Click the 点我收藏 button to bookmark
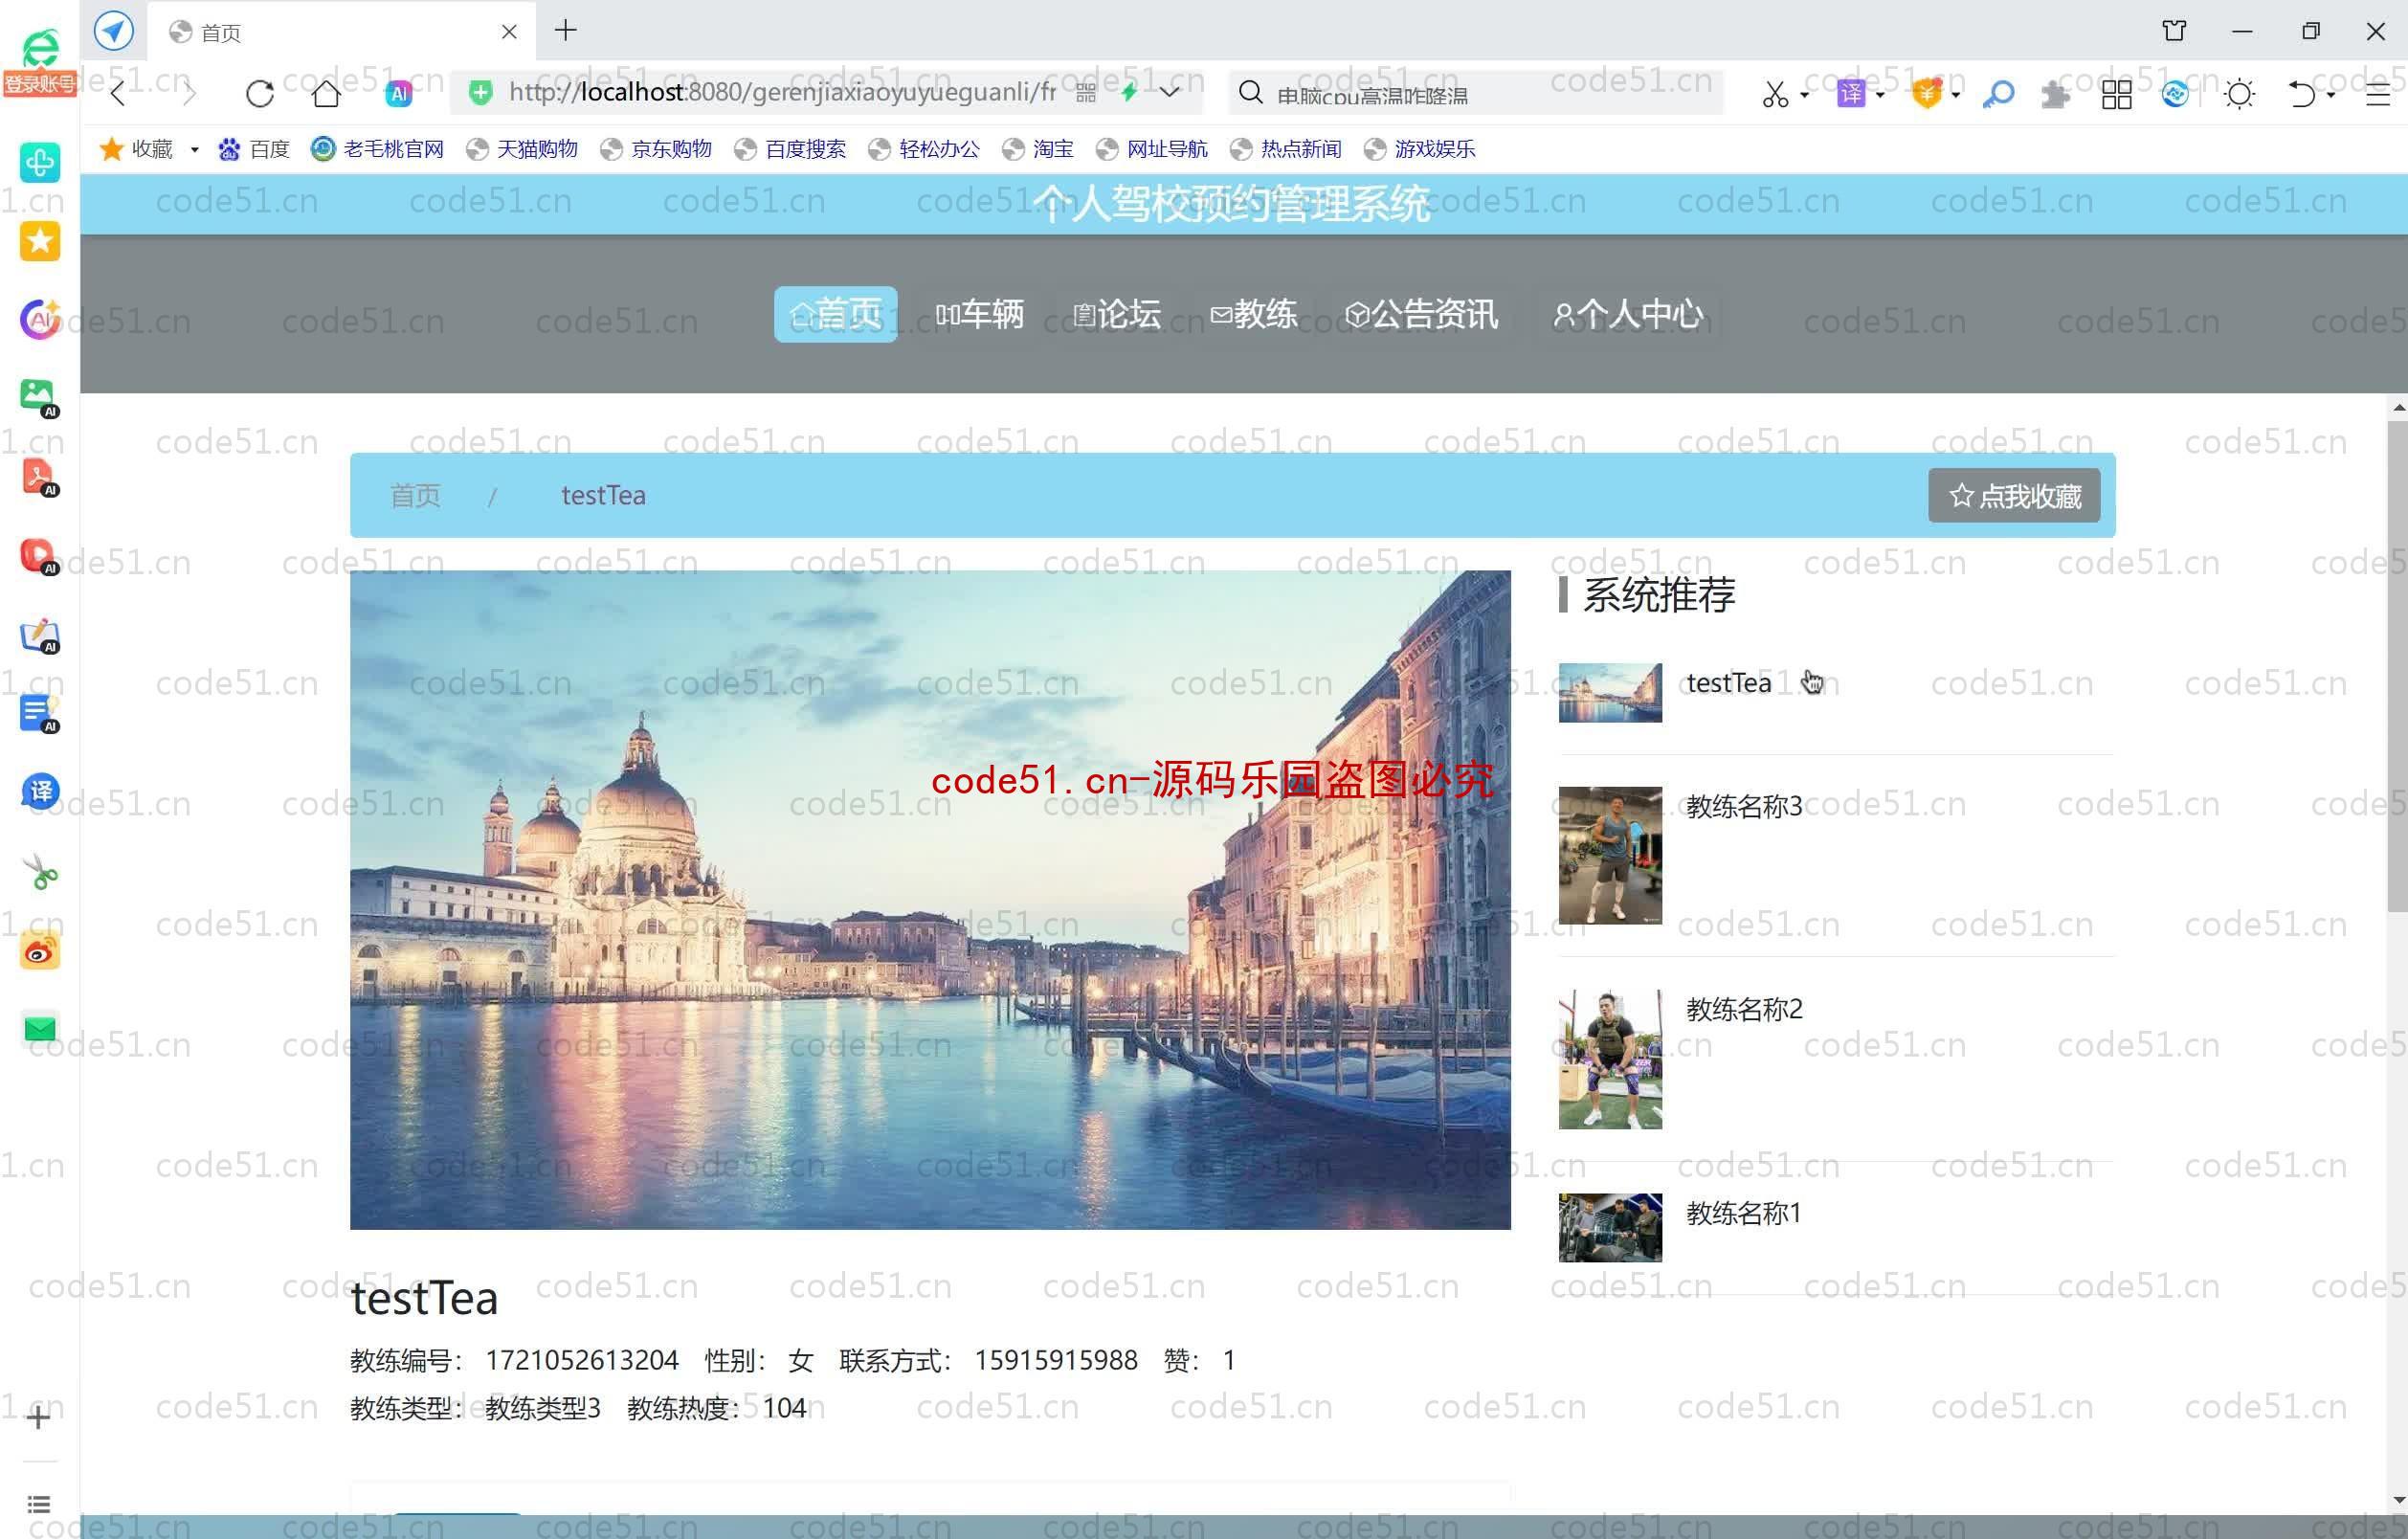Viewport: 2408px width, 1539px height. click(2017, 495)
